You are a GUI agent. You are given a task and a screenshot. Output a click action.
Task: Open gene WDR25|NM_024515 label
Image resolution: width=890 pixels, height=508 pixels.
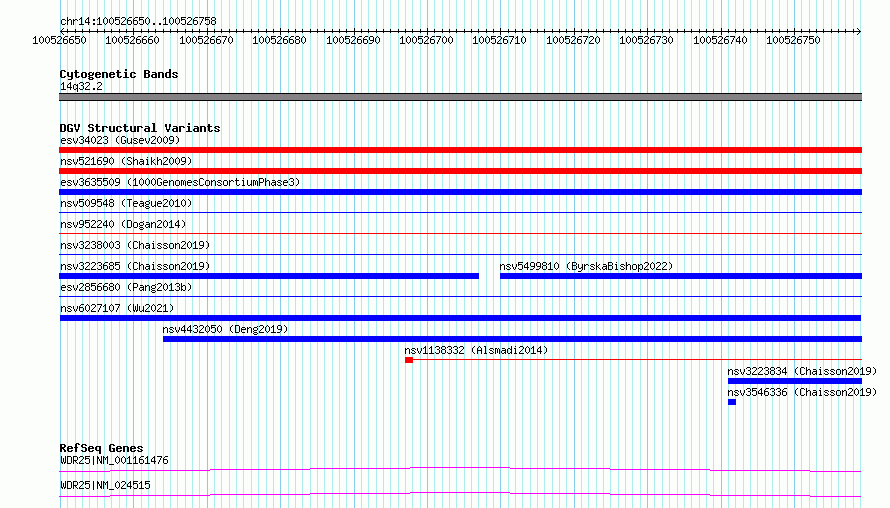pyautogui.click(x=105, y=485)
